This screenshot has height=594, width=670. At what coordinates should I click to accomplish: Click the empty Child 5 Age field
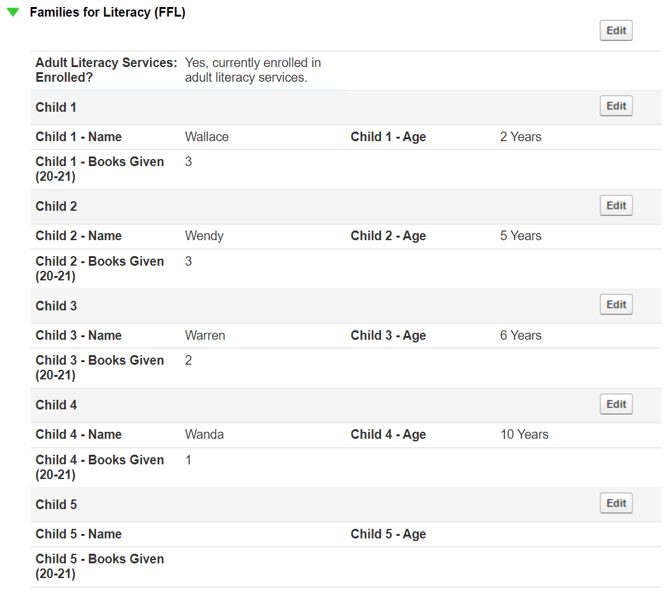(570, 534)
